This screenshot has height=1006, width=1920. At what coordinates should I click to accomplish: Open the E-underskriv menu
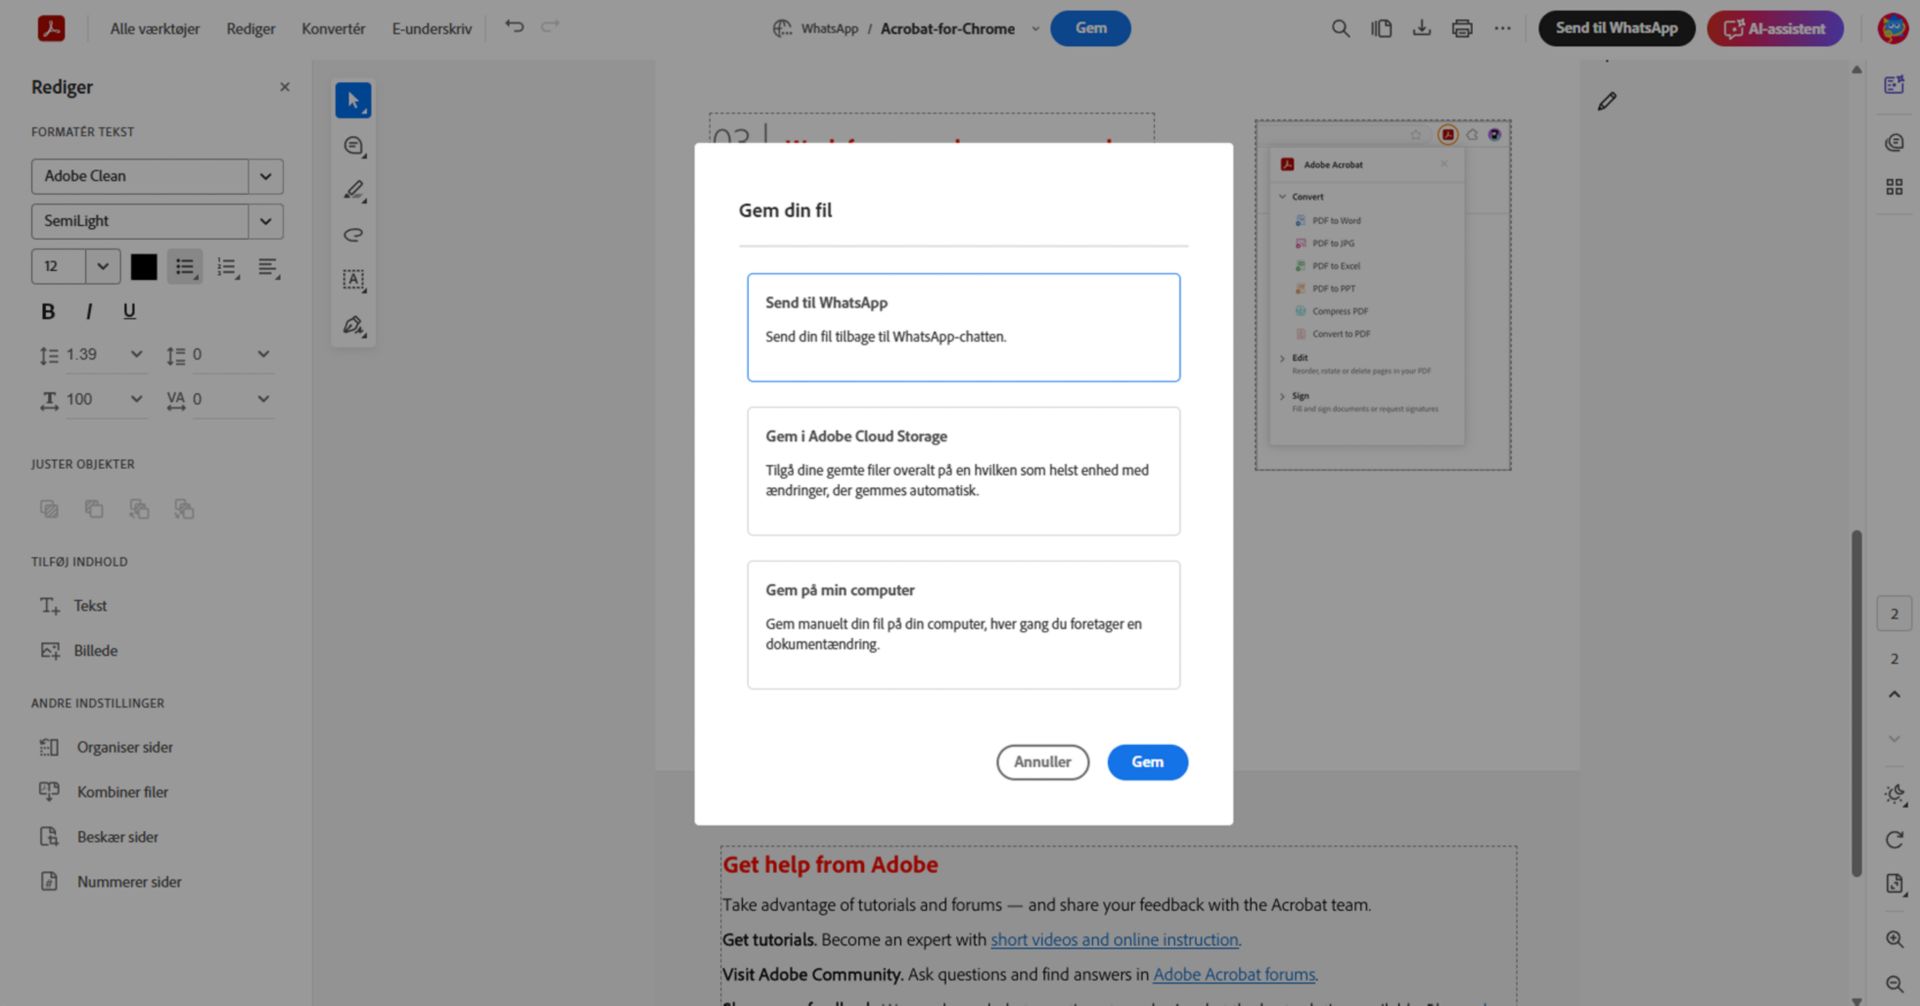(432, 28)
